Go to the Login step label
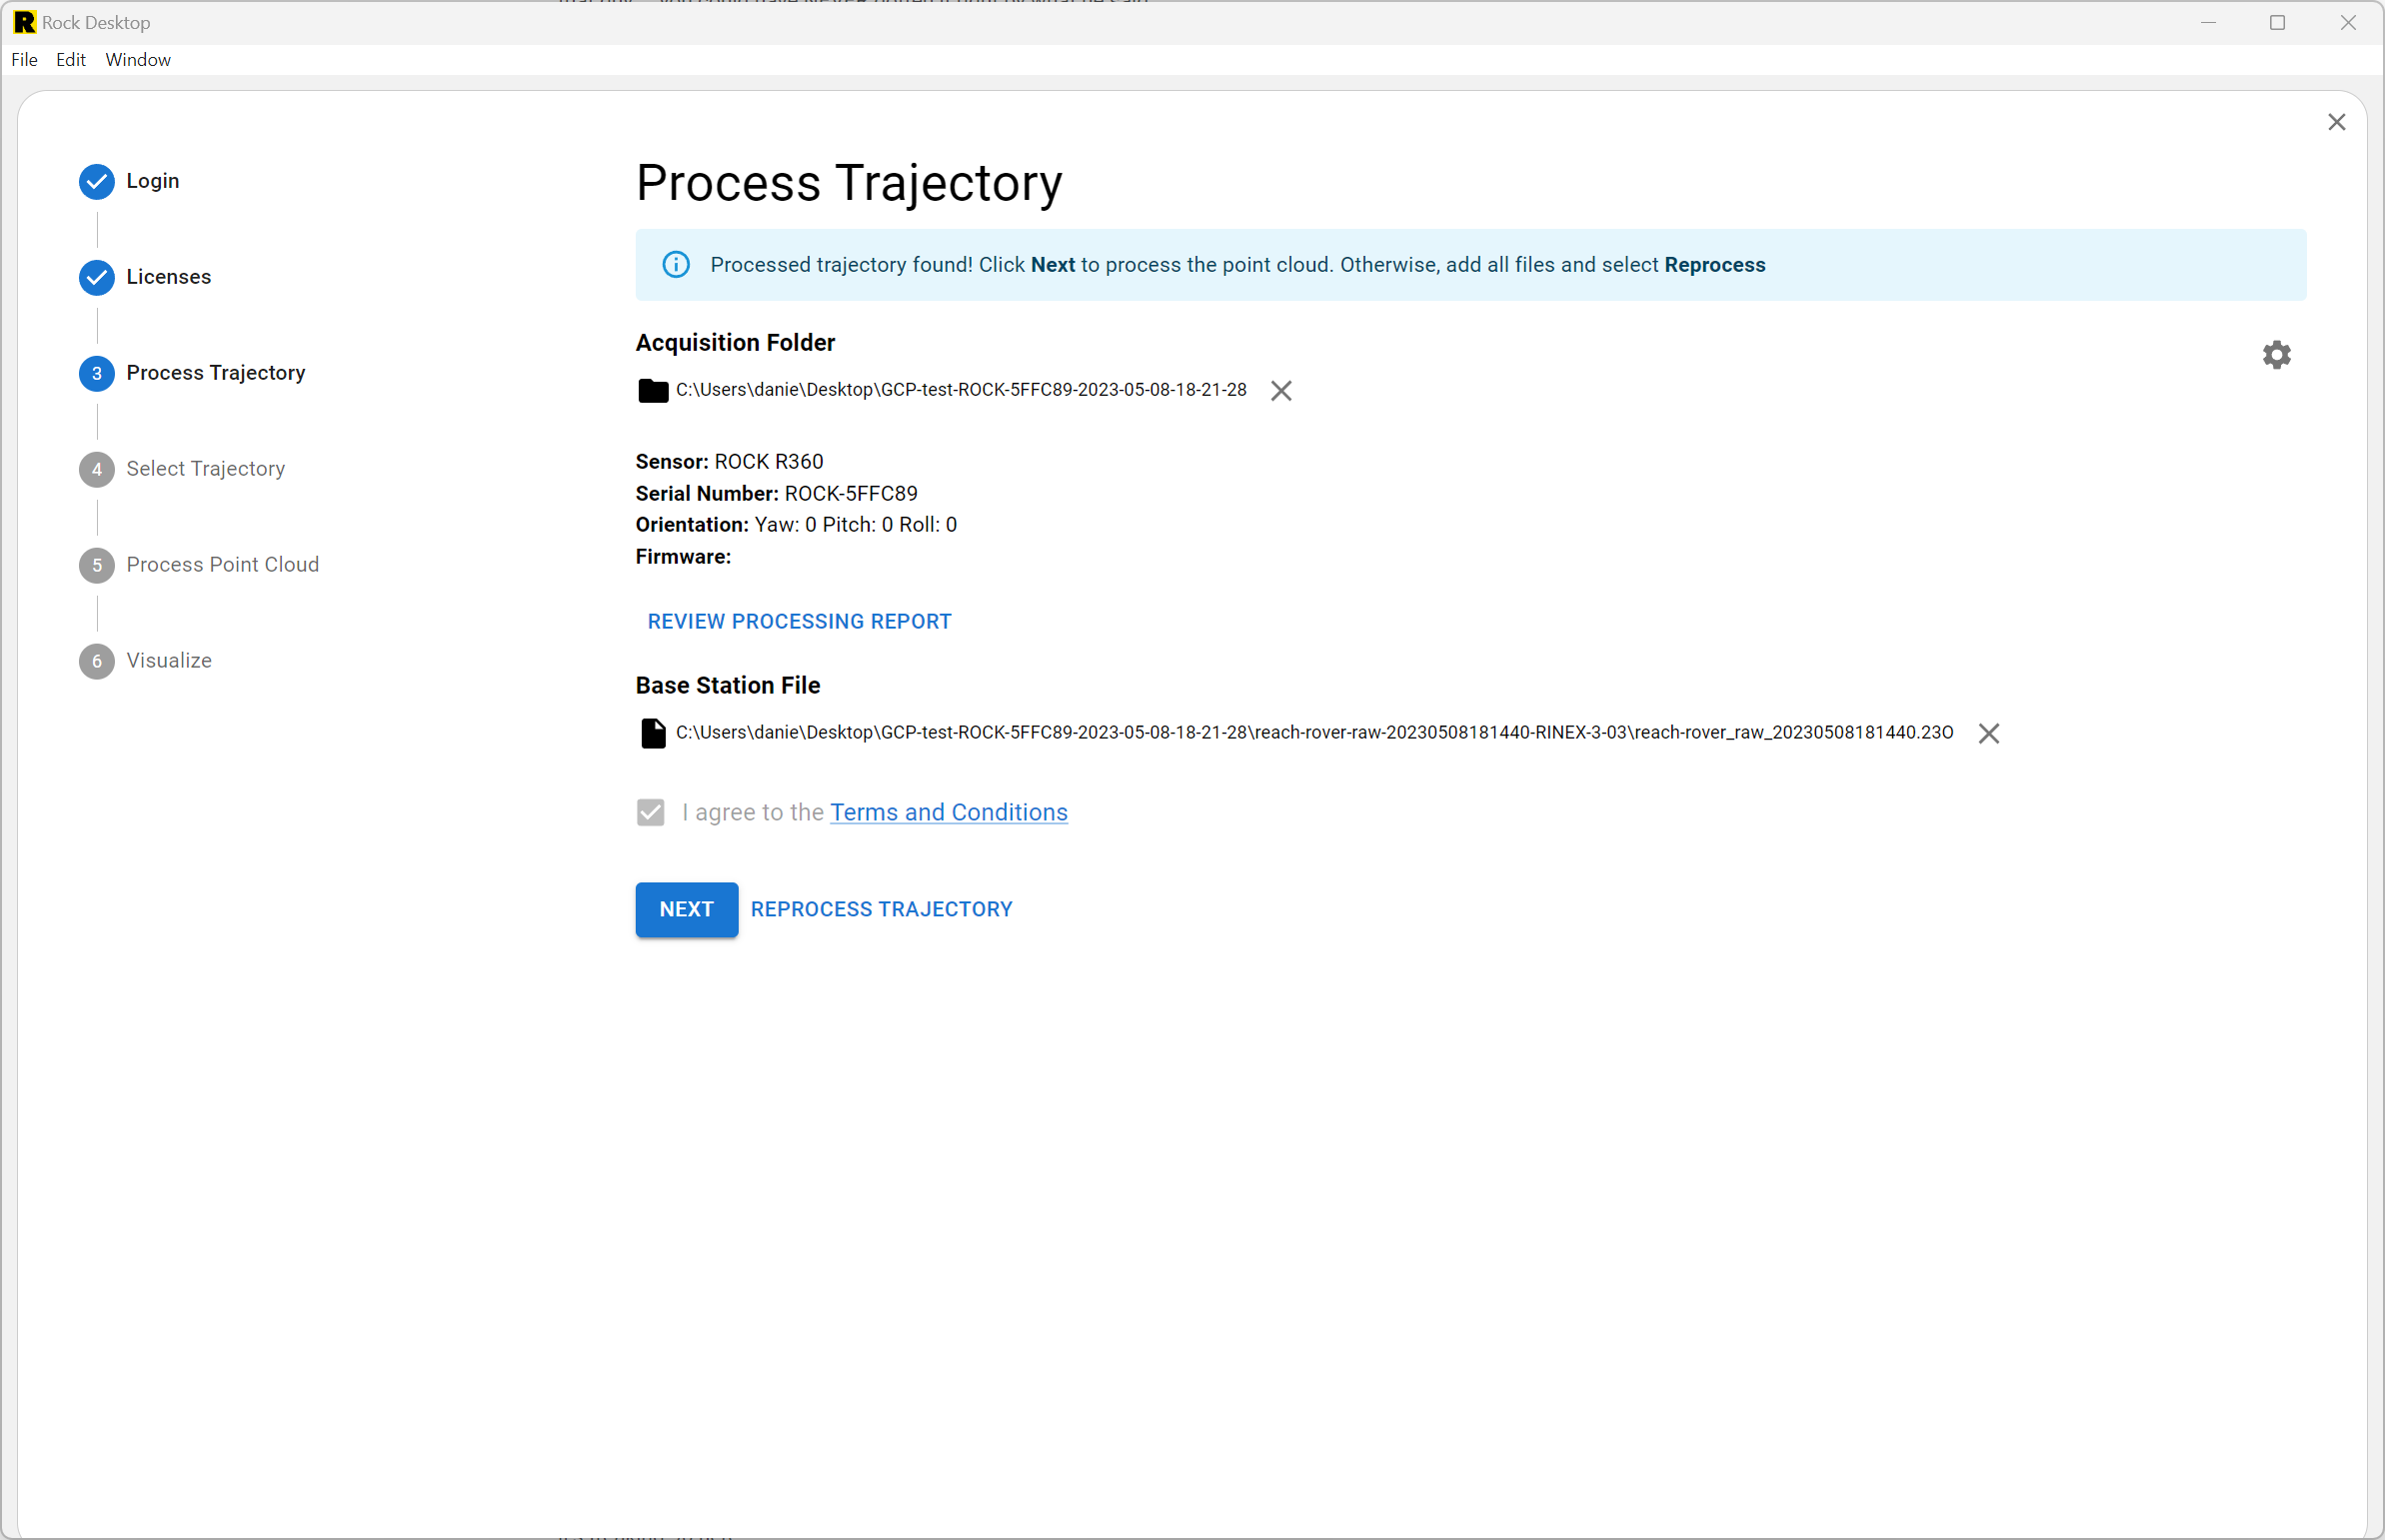Screen dimensions: 2385x1540 [153, 181]
